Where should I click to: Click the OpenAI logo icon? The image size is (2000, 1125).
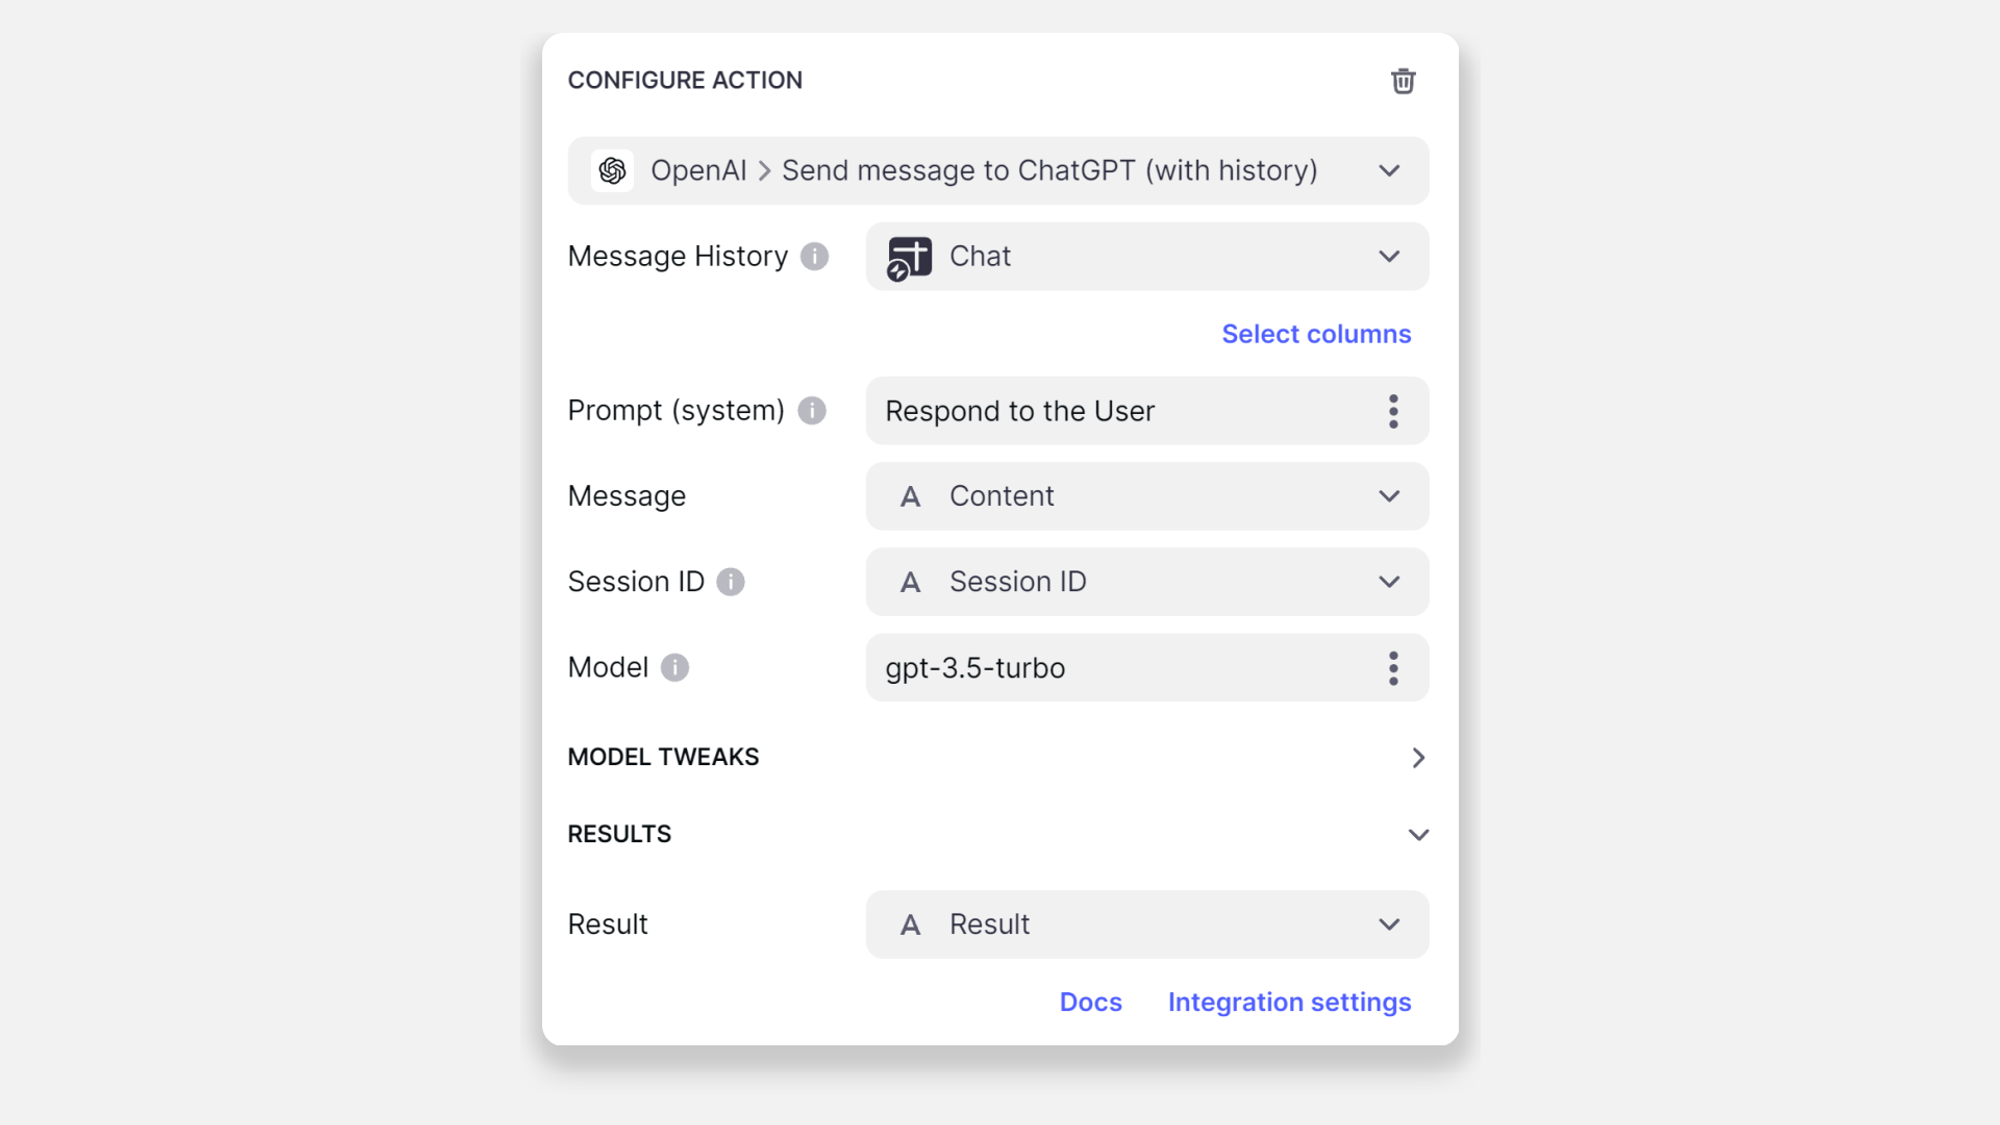point(612,171)
